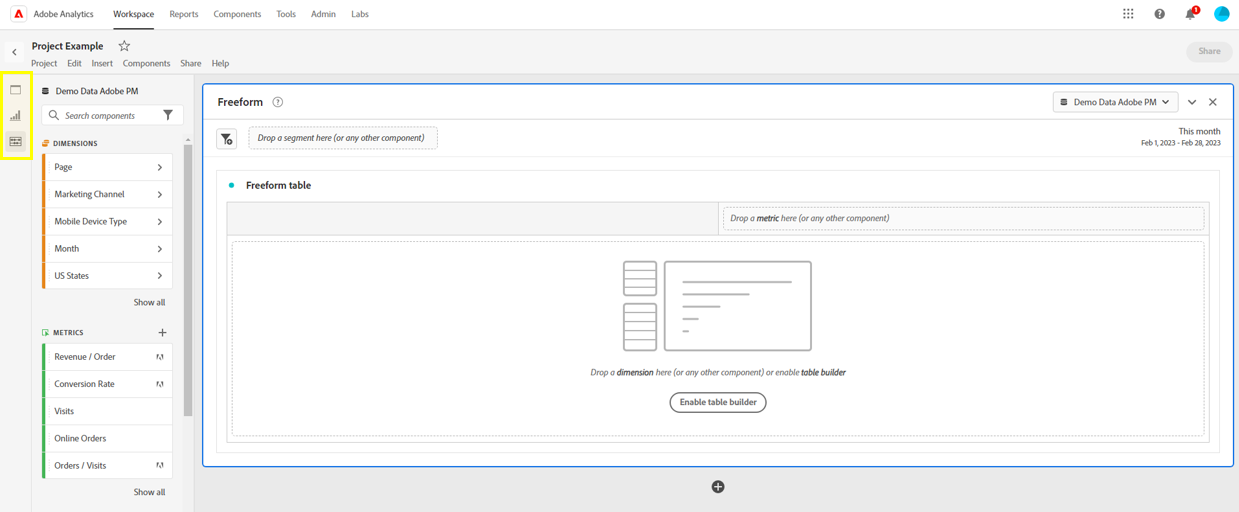Open the Tools top menu
The height and width of the screenshot is (512, 1239).
pyautogui.click(x=286, y=14)
